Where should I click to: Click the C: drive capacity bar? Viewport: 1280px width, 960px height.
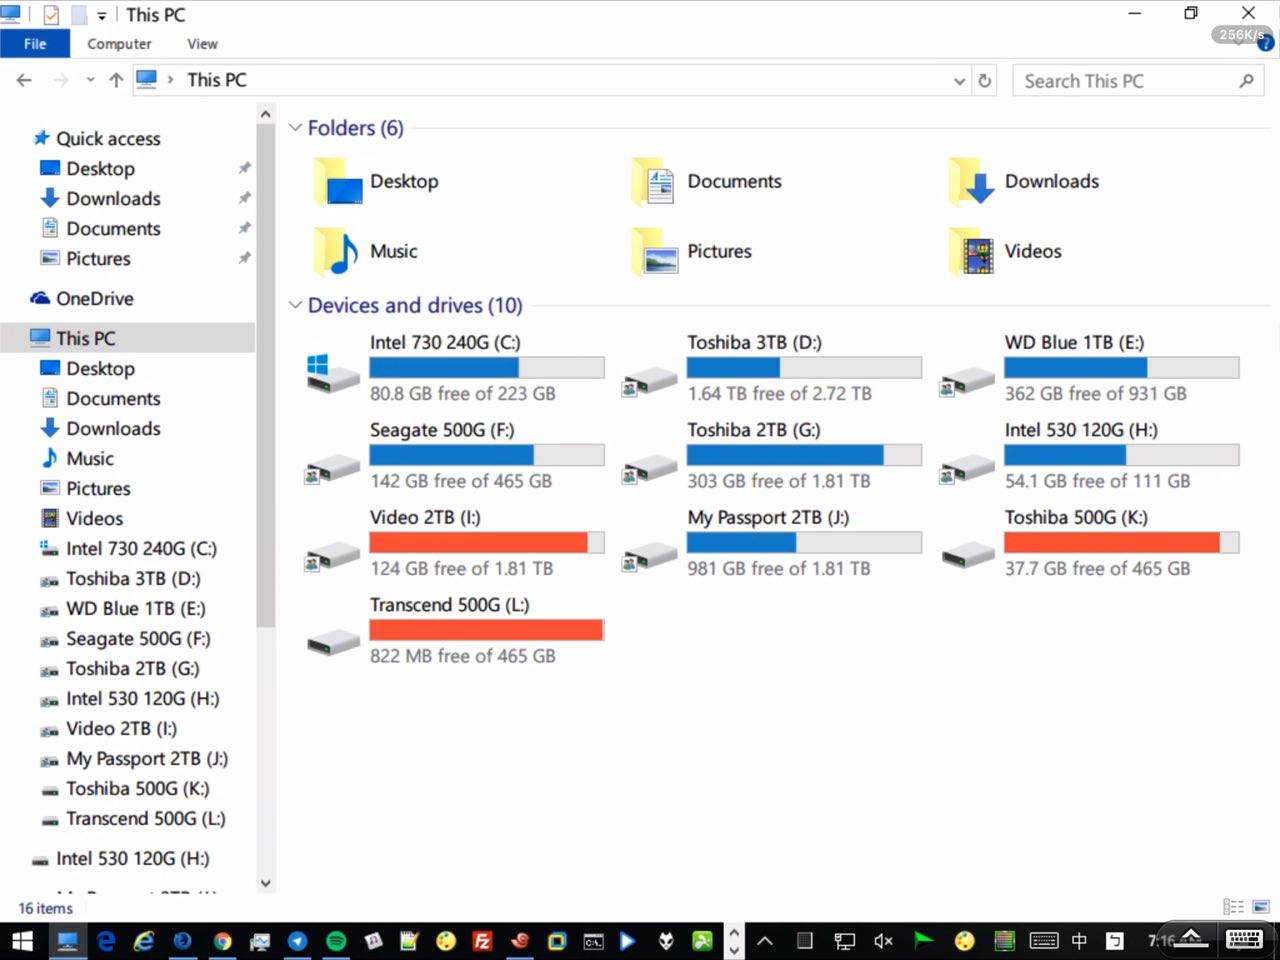tap(487, 368)
